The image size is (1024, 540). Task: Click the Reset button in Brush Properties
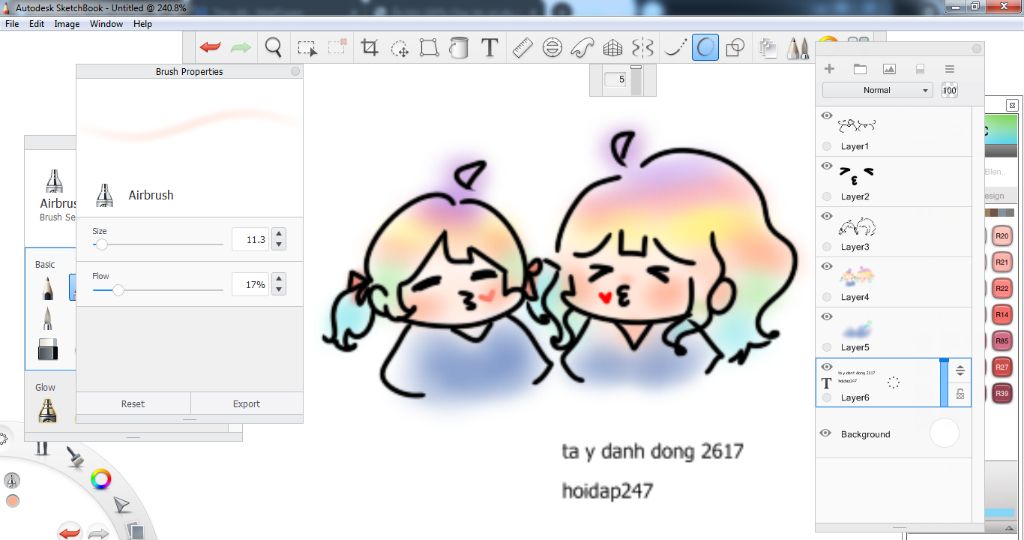click(x=133, y=404)
